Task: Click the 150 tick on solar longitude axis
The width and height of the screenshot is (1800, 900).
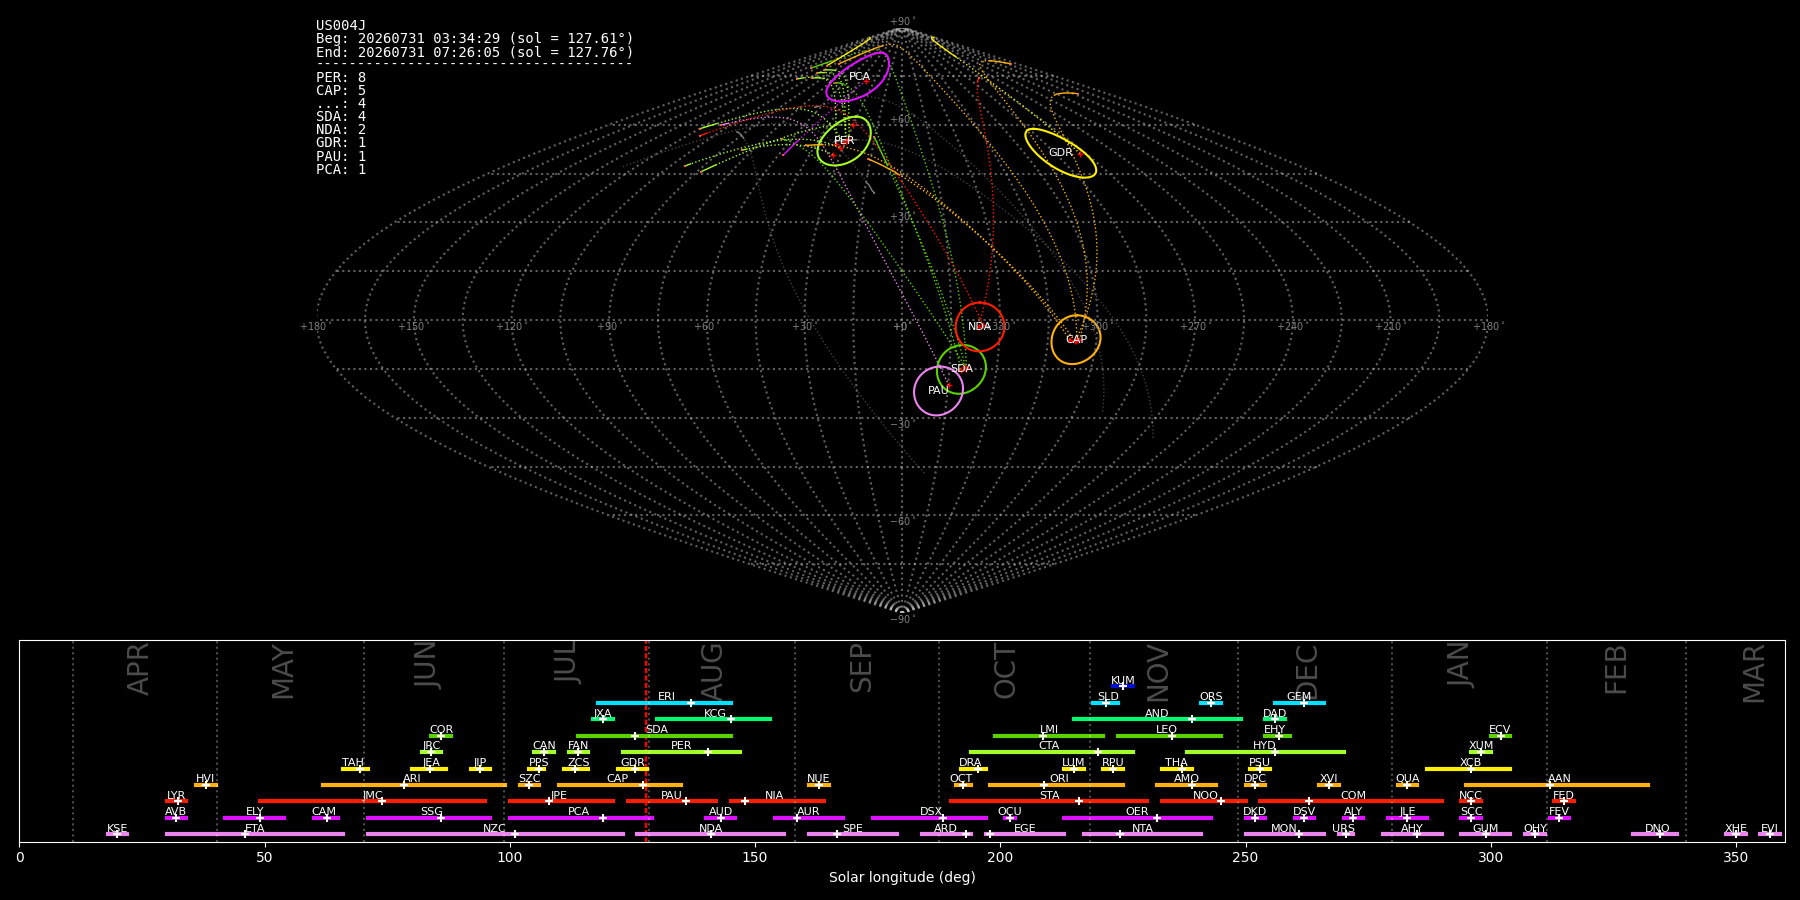Action: (755, 857)
